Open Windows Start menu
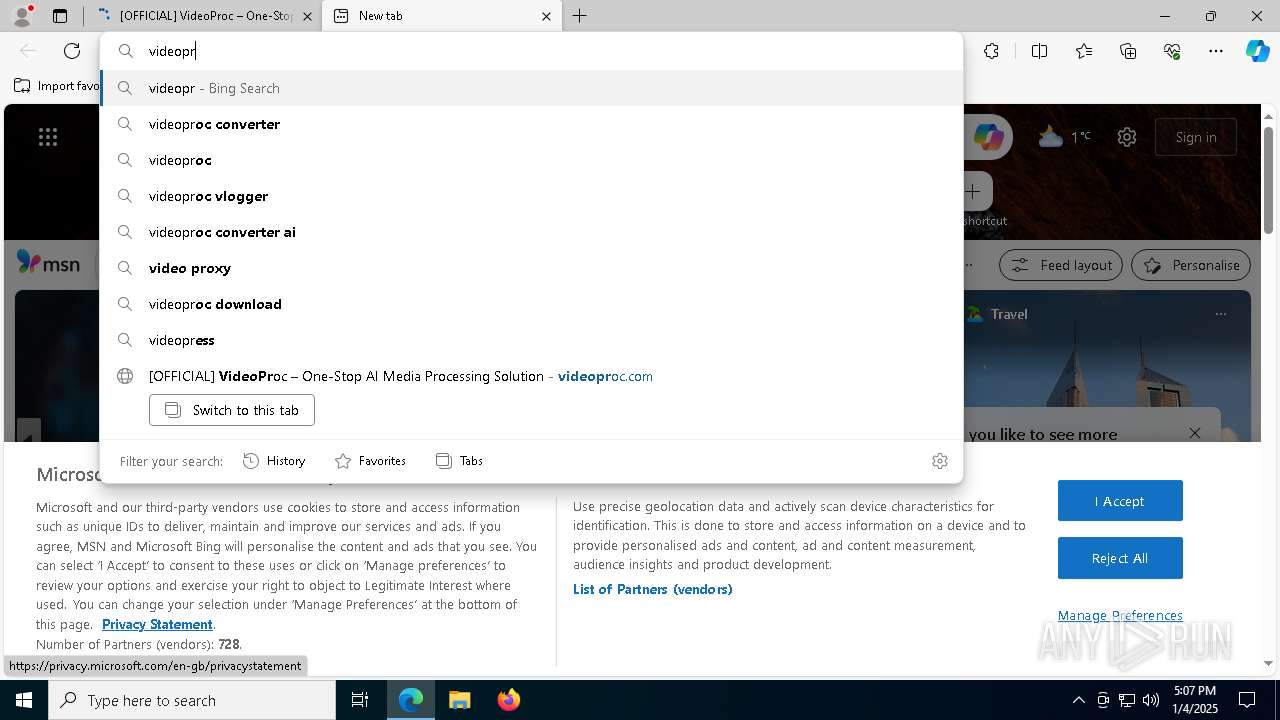The image size is (1280, 720). (x=24, y=700)
